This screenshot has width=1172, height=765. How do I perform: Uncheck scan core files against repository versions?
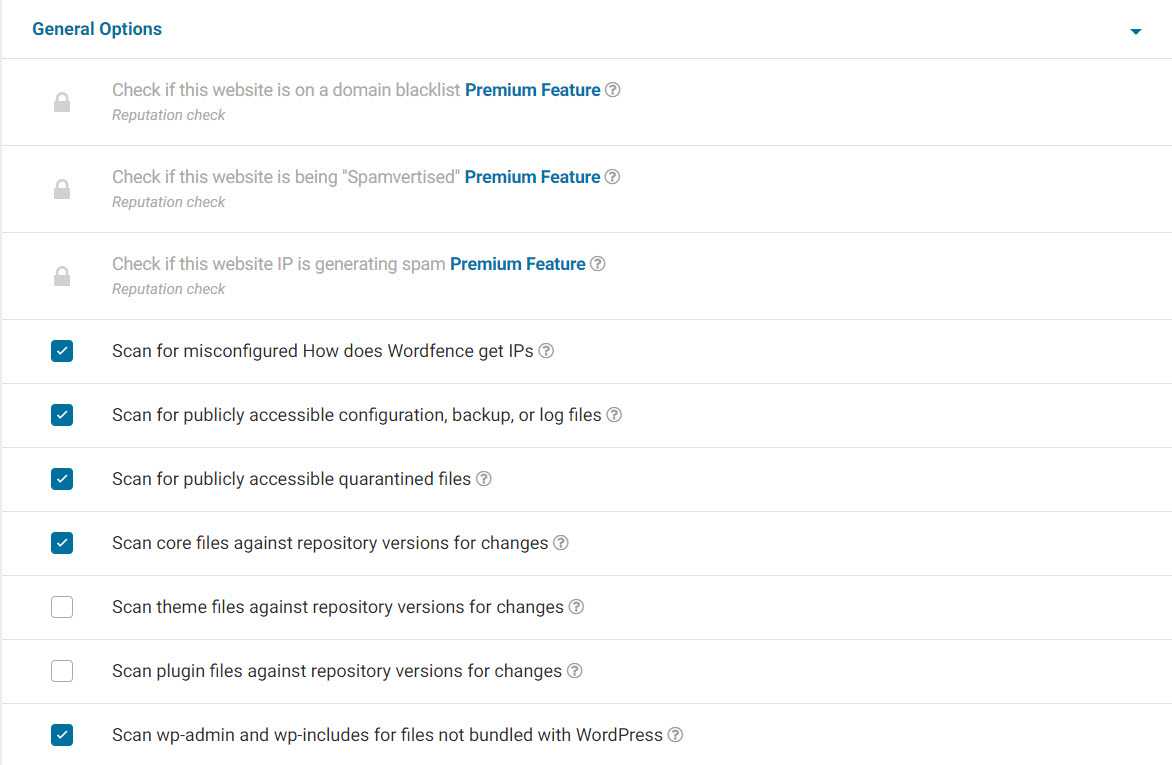tap(62, 543)
